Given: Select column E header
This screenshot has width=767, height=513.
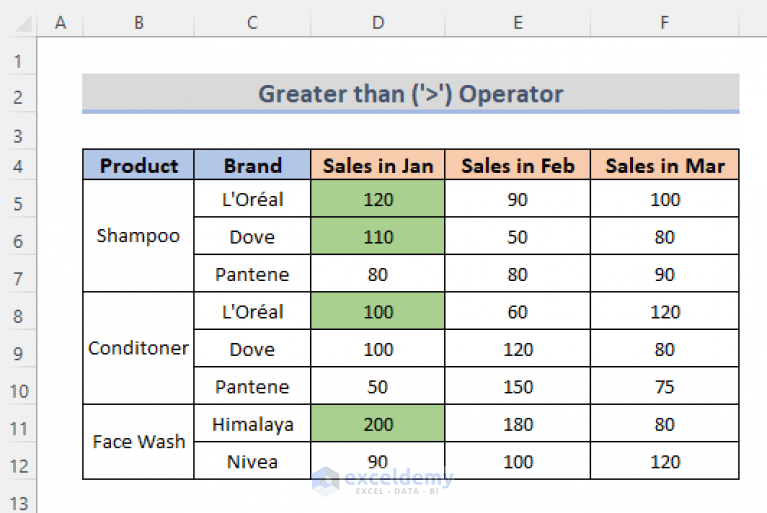Looking at the screenshot, I should click(x=518, y=22).
